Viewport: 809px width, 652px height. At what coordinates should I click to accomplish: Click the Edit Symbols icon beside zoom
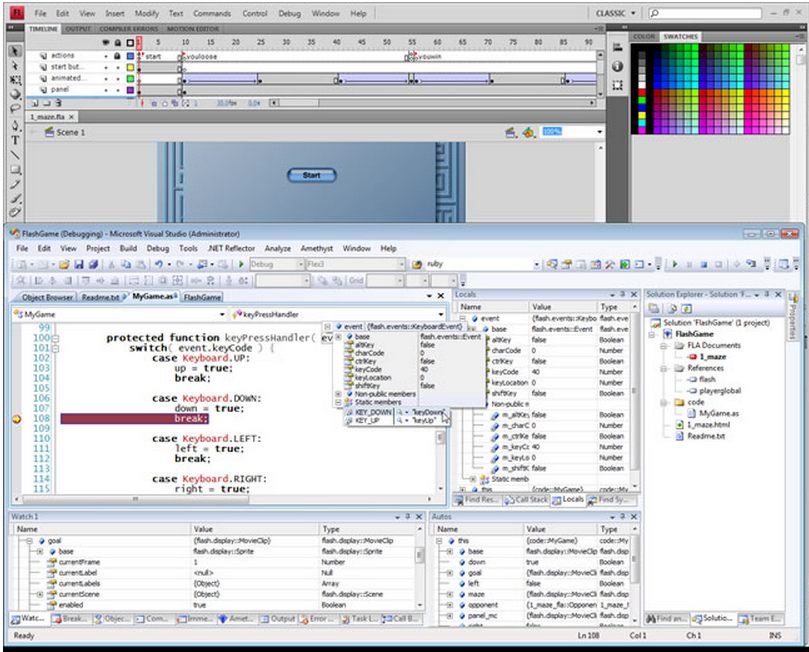click(x=528, y=133)
